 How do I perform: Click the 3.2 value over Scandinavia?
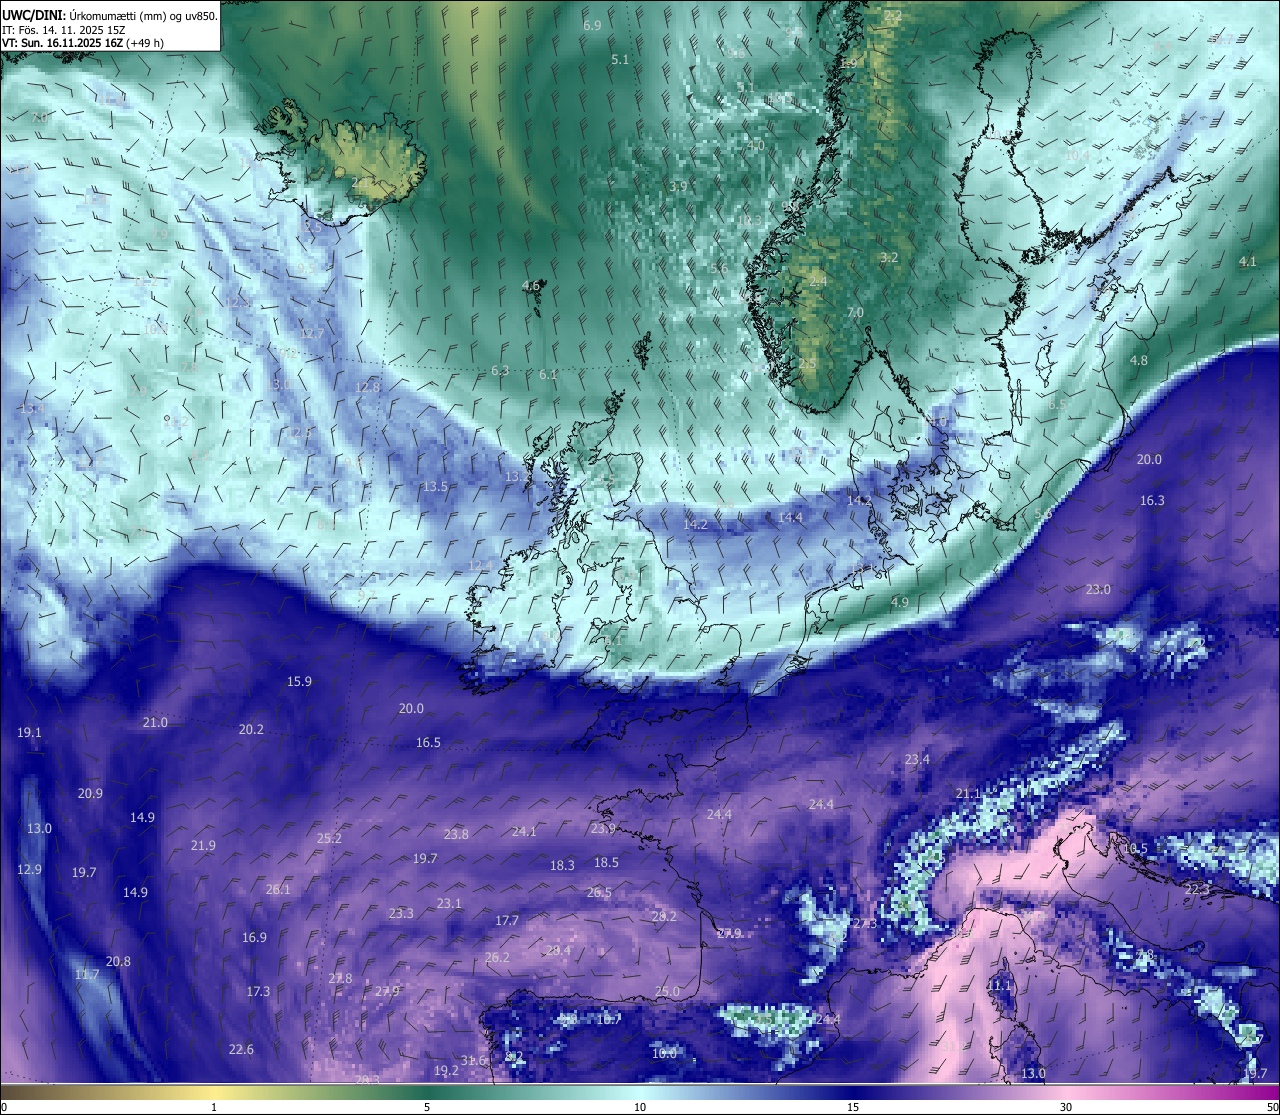pyautogui.click(x=889, y=258)
